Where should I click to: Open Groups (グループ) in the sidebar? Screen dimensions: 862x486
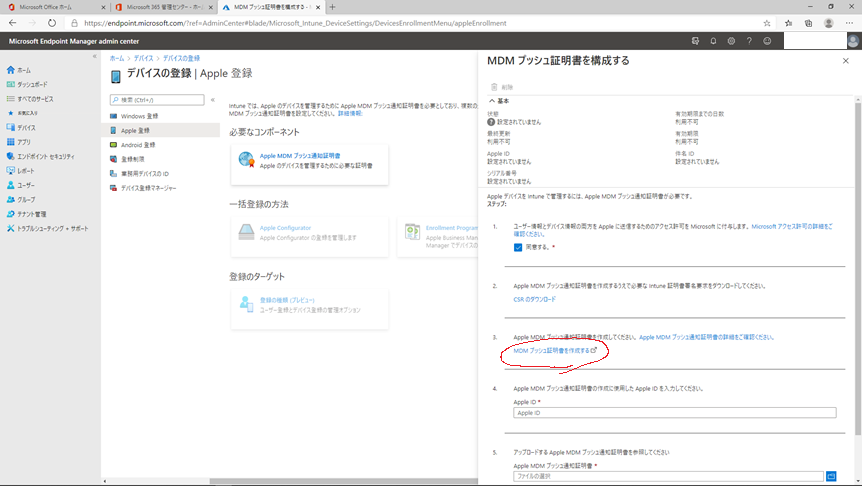(21, 200)
